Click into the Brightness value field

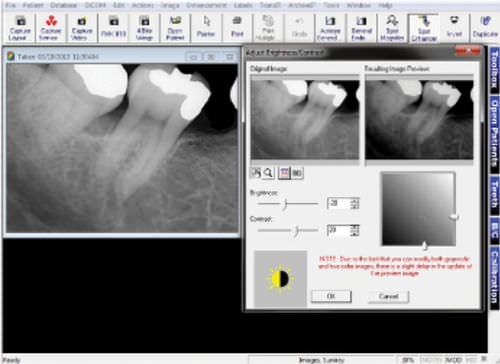[339, 203]
